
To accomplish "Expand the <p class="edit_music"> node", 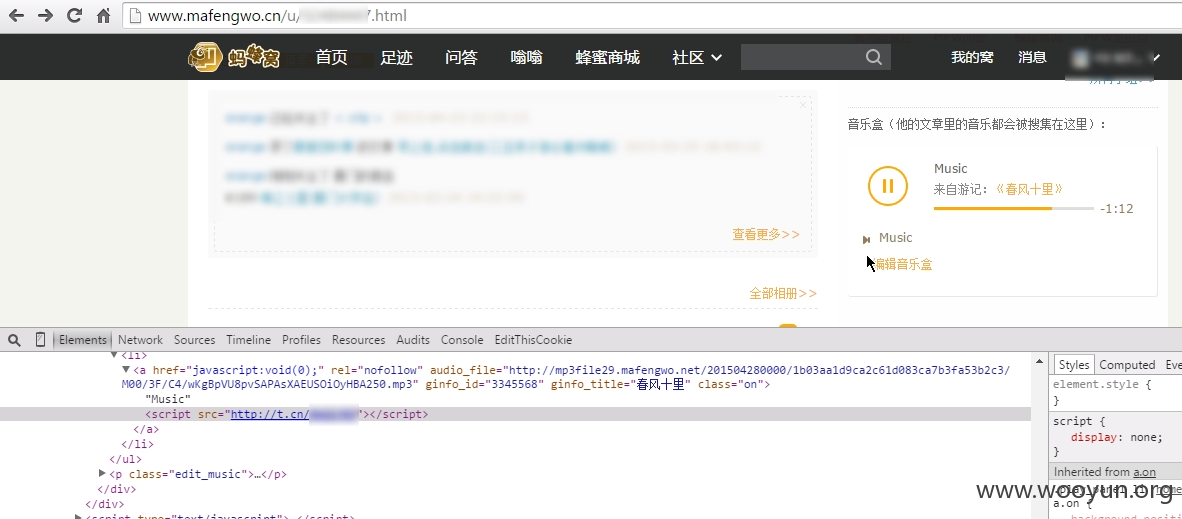I will coord(102,474).
